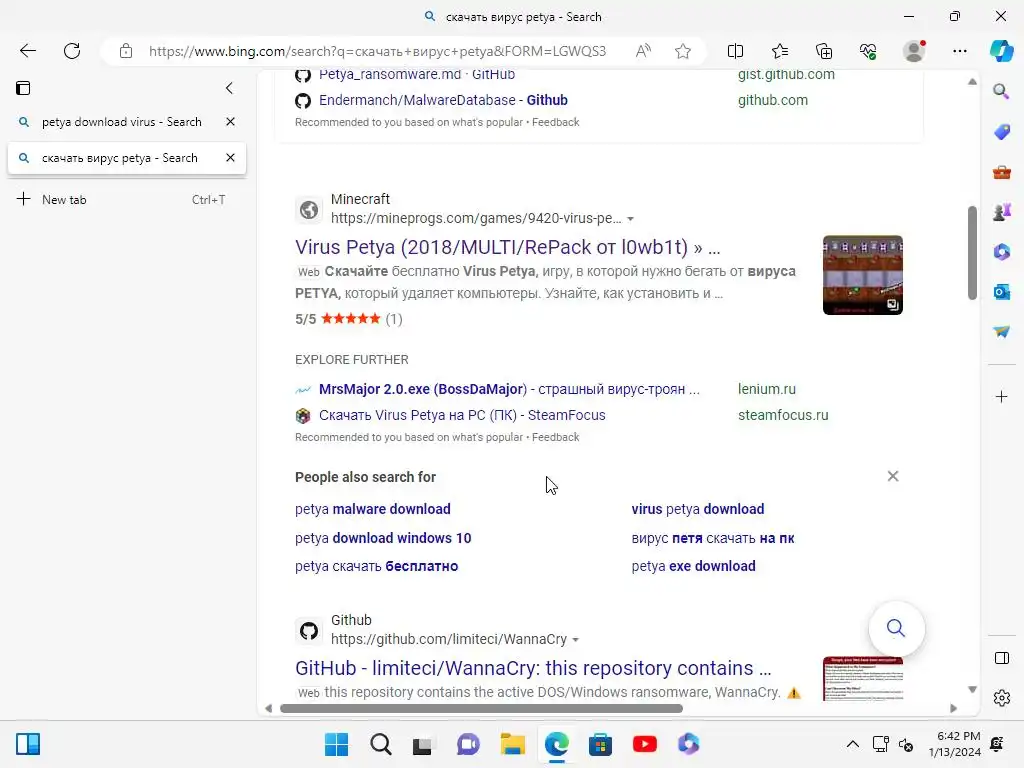Open sidebar Games chess icon
Viewport: 1024px width, 768px height.
tap(1001, 212)
